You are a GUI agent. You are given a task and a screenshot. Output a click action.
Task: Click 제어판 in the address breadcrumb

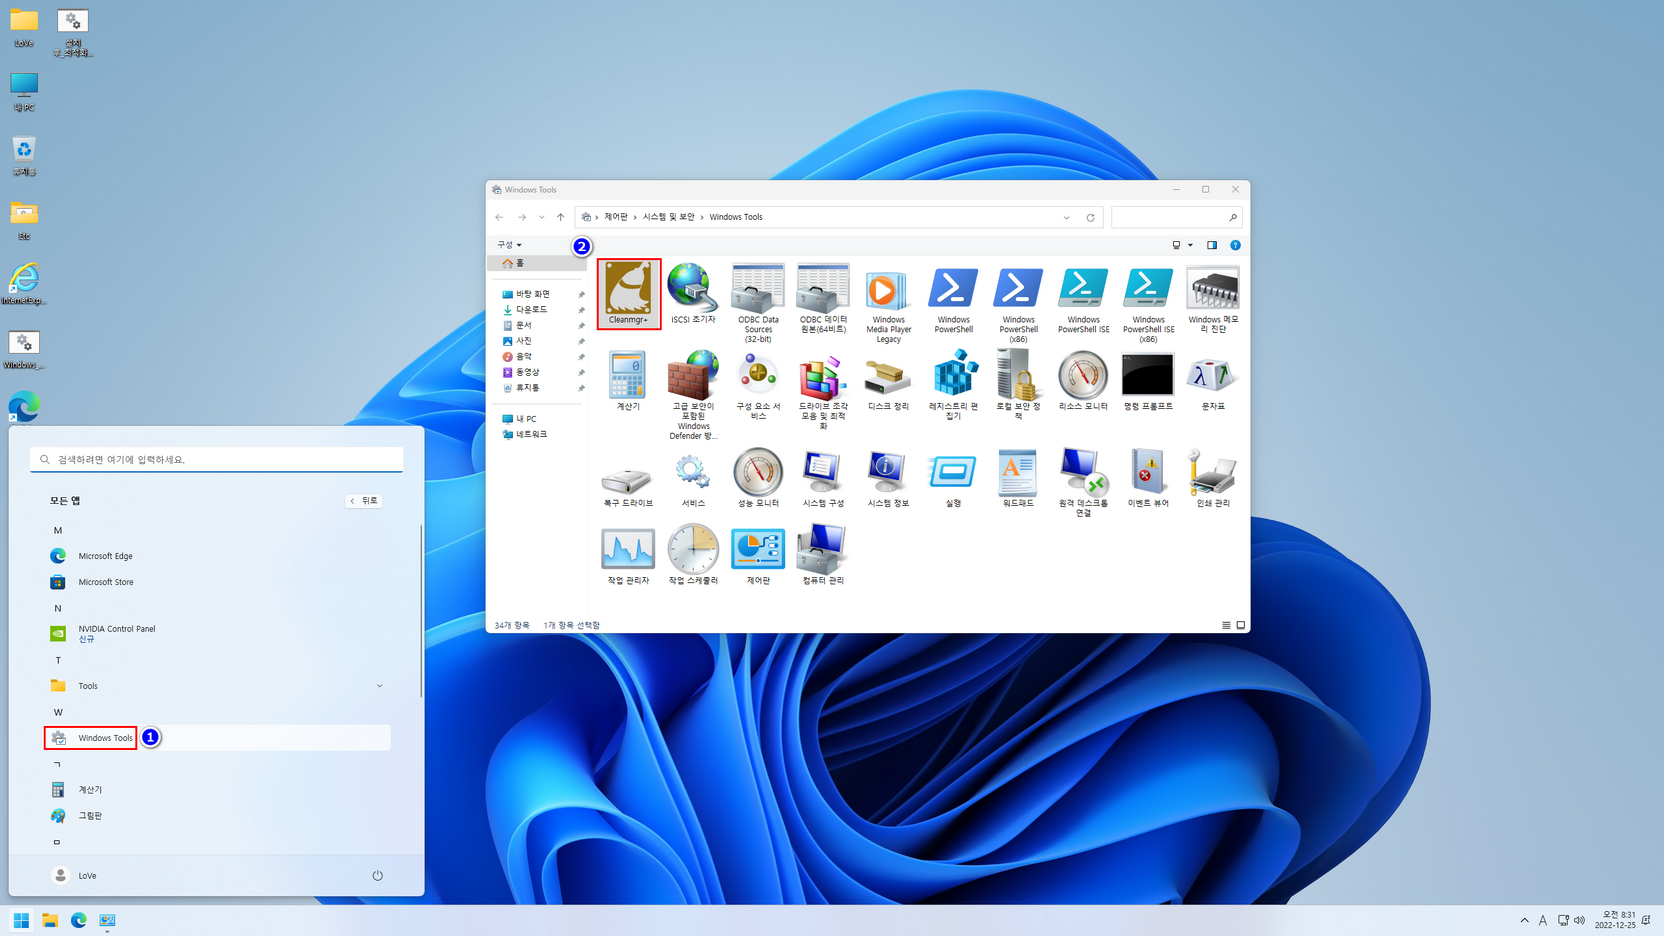point(616,217)
